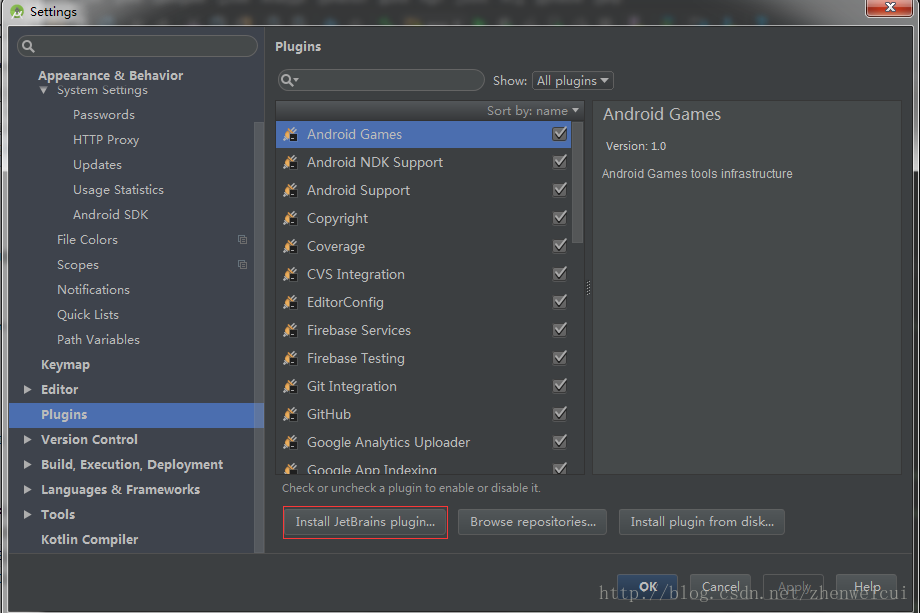Click the Android NDK Support plugin icon
Screen dimensions: 920x613
click(x=290, y=162)
